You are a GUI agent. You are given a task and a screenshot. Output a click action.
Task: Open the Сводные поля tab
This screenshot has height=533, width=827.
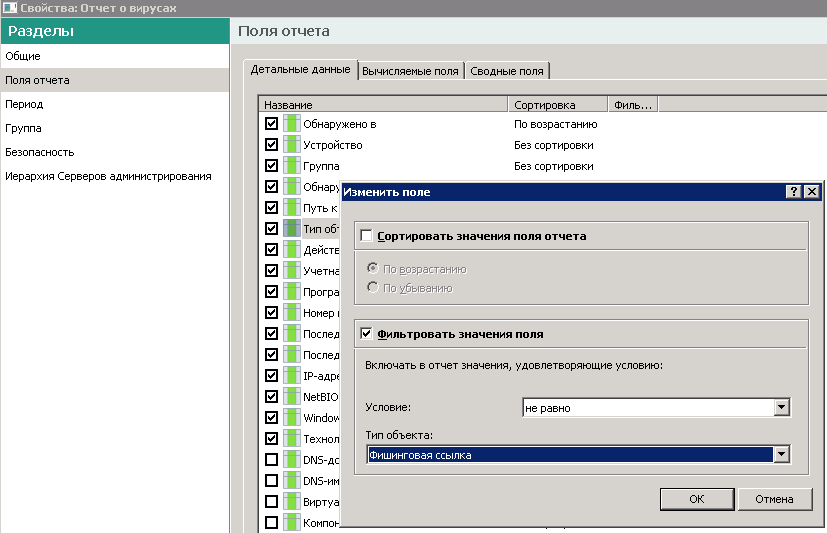[x=509, y=71]
